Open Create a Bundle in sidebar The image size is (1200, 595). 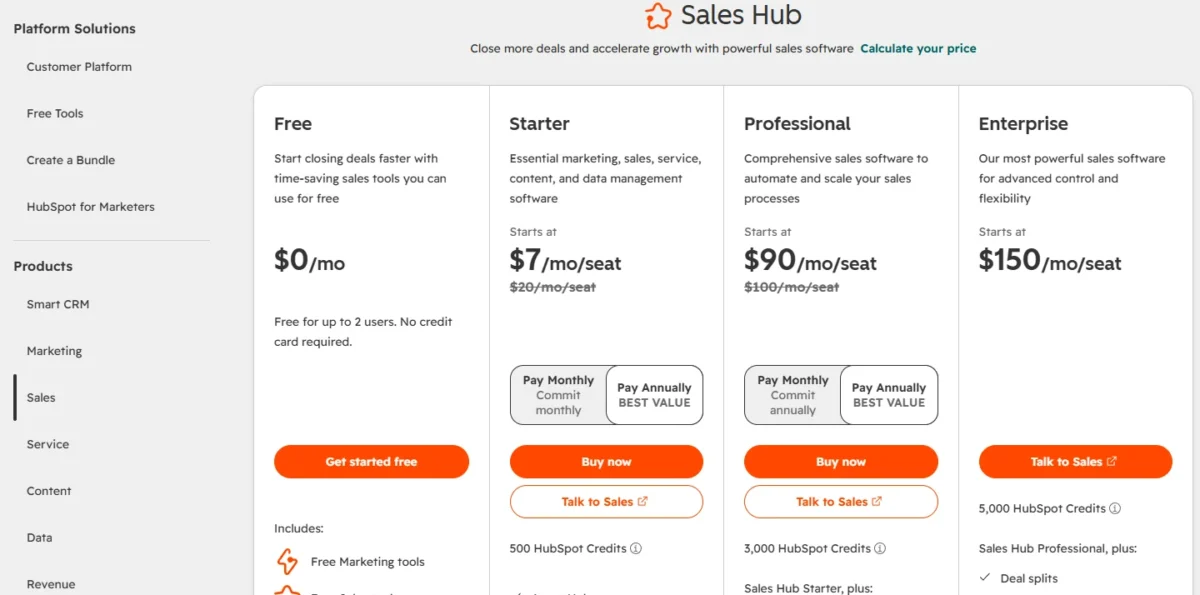click(x=71, y=160)
